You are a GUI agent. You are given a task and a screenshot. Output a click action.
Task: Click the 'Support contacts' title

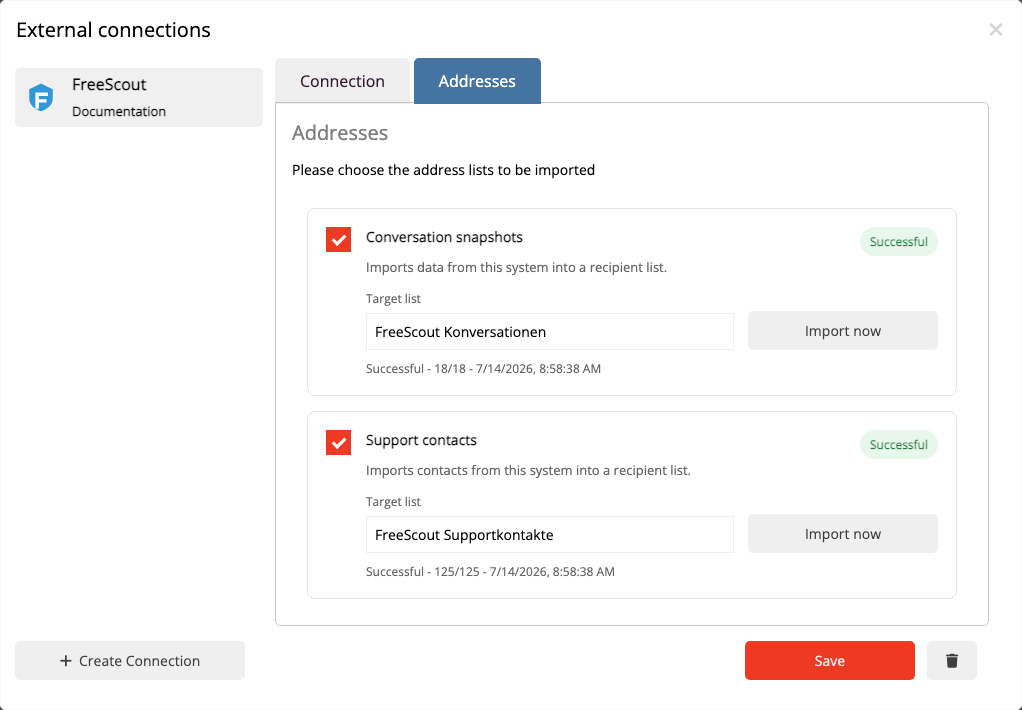(421, 440)
